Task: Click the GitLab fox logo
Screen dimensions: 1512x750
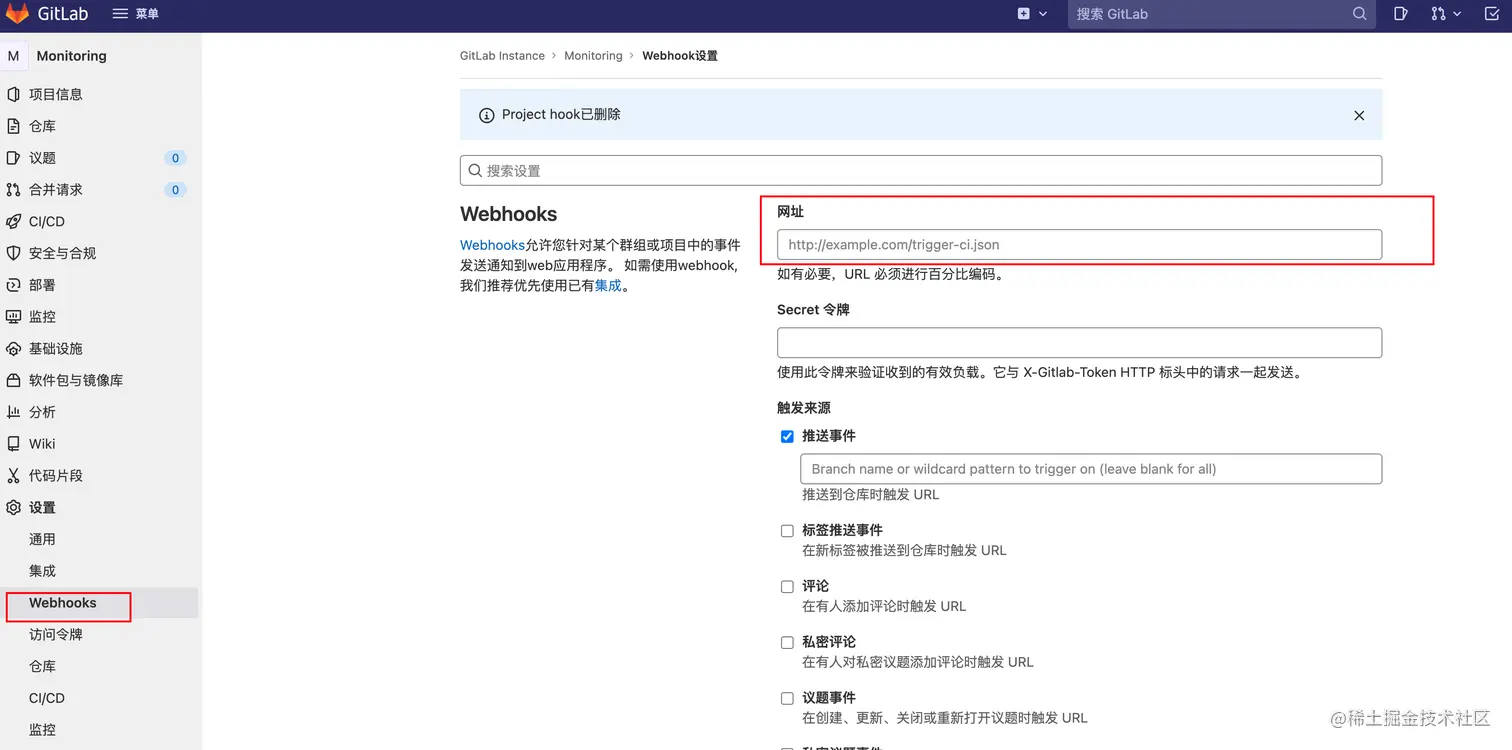Action: (x=18, y=14)
